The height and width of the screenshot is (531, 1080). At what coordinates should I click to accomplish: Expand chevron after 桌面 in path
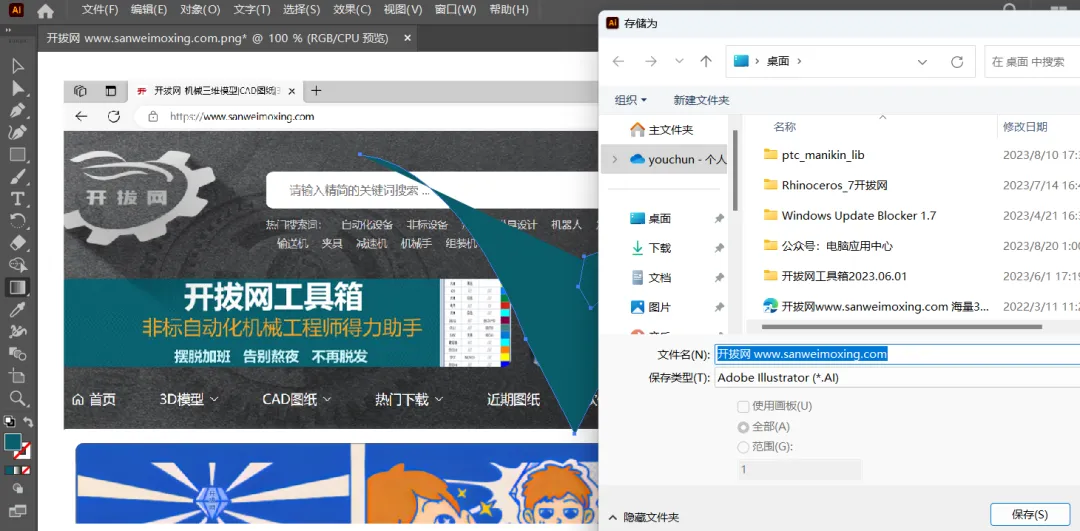click(x=799, y=61)
